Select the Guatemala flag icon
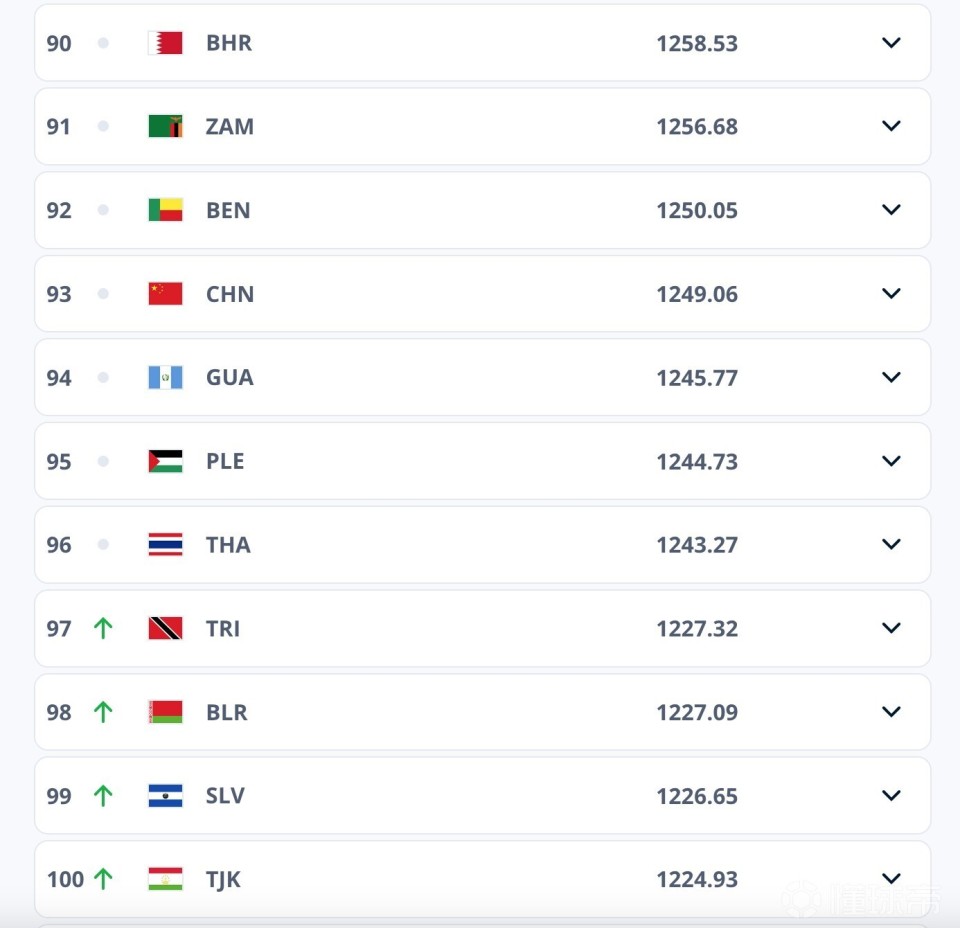The image size is (960, 928). (165, 377)
